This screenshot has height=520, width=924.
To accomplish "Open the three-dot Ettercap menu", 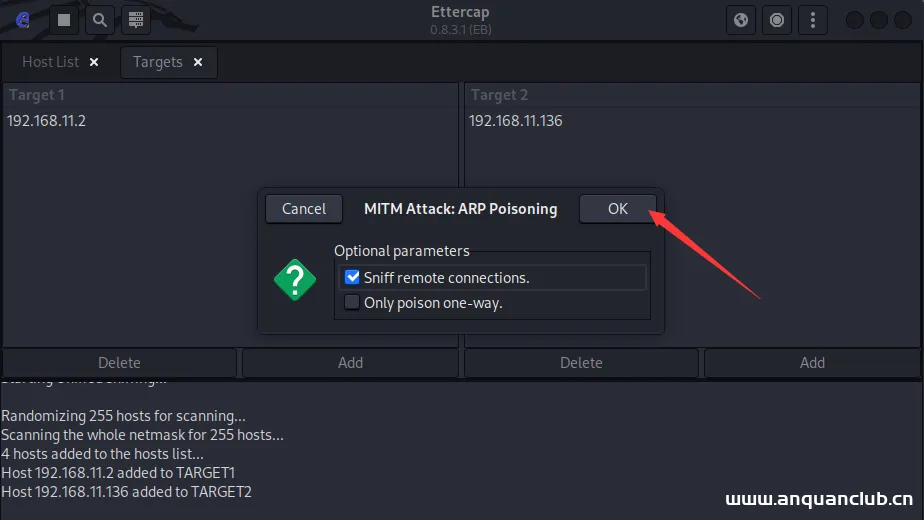I will 812,20.
